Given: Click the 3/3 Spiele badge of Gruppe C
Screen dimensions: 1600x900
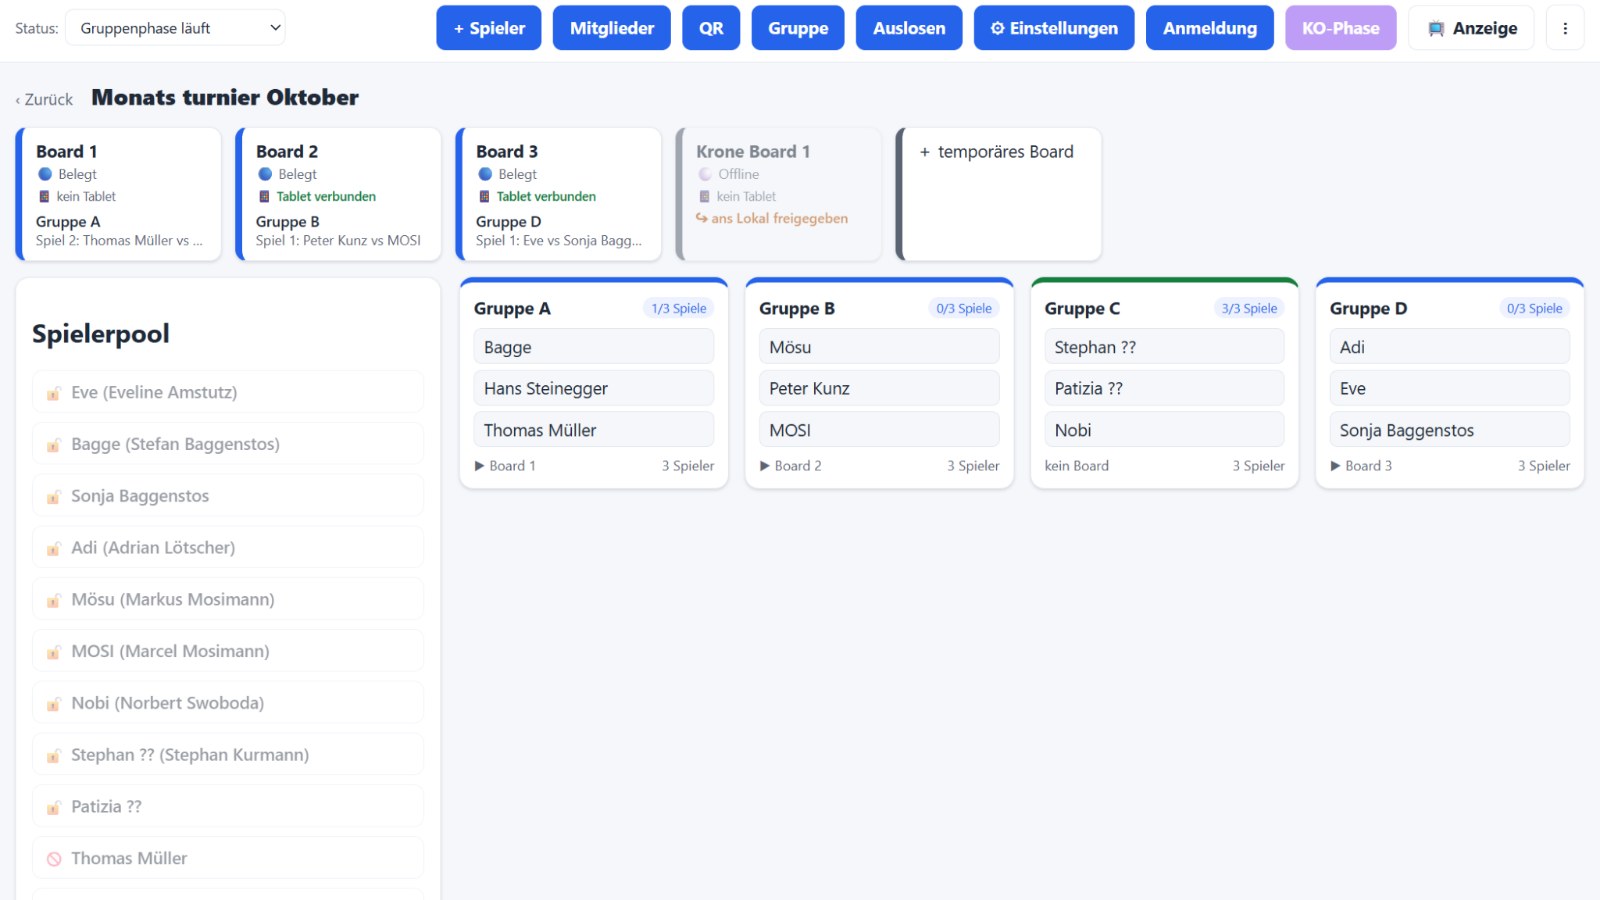Looking at the screenshot, I should pyautogui.click(x=1249, y=308).
